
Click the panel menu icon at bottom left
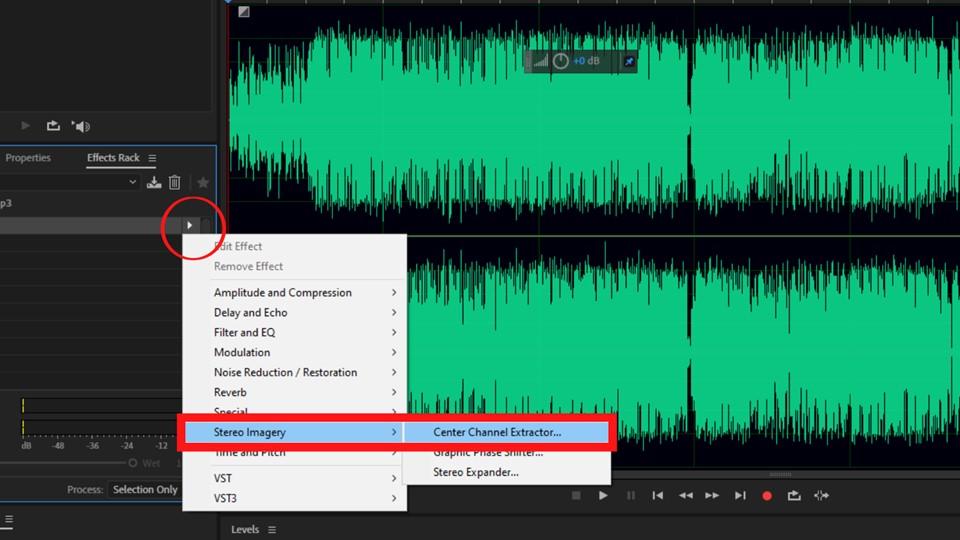[9, 519]
